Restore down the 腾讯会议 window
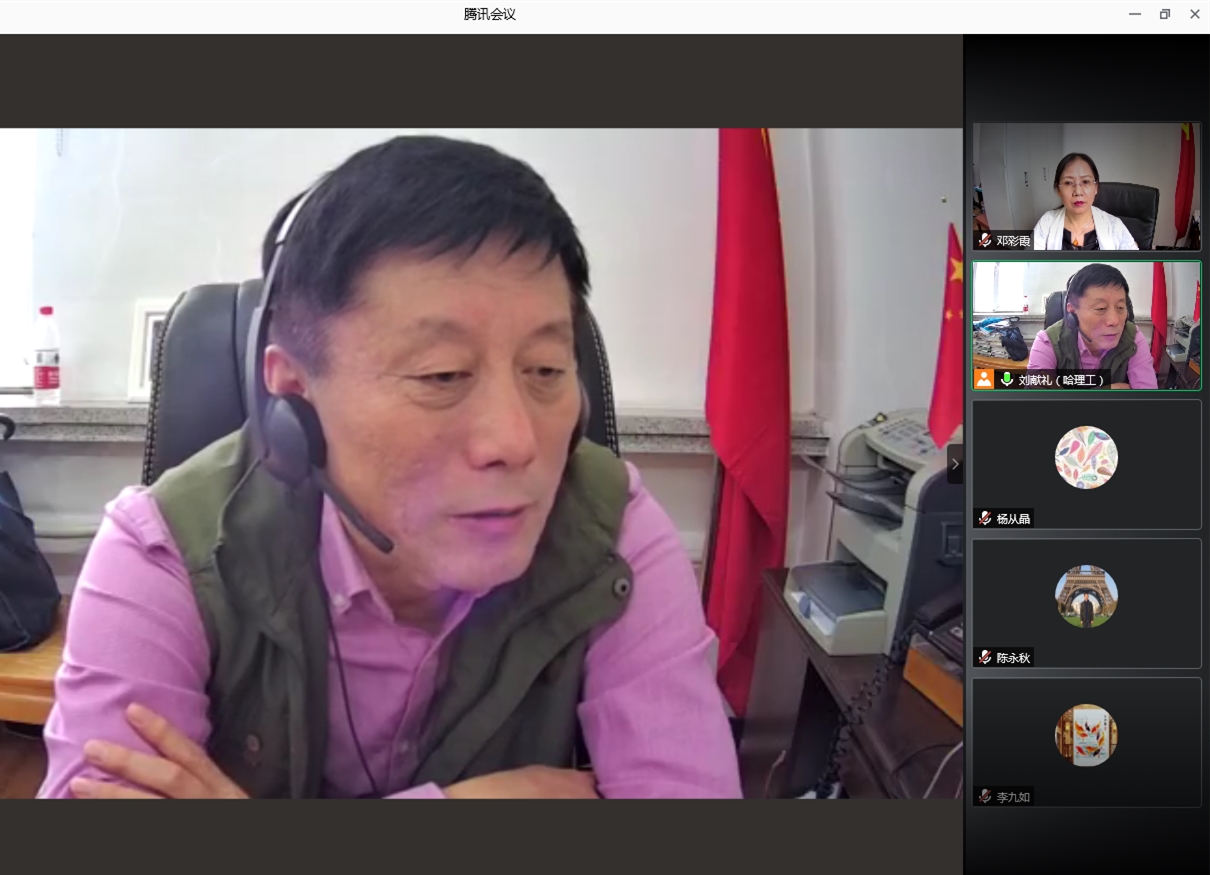 [1165, 14]
